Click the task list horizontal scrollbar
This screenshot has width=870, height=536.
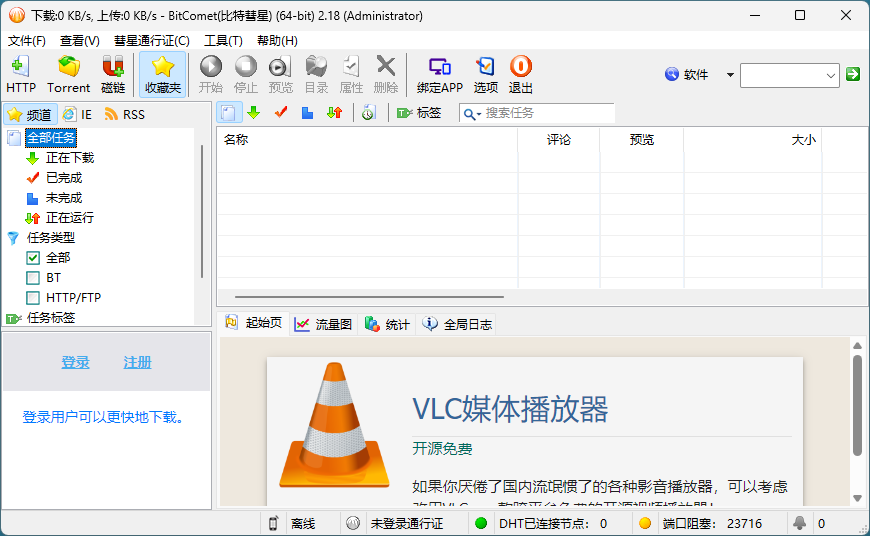[370, 297]
